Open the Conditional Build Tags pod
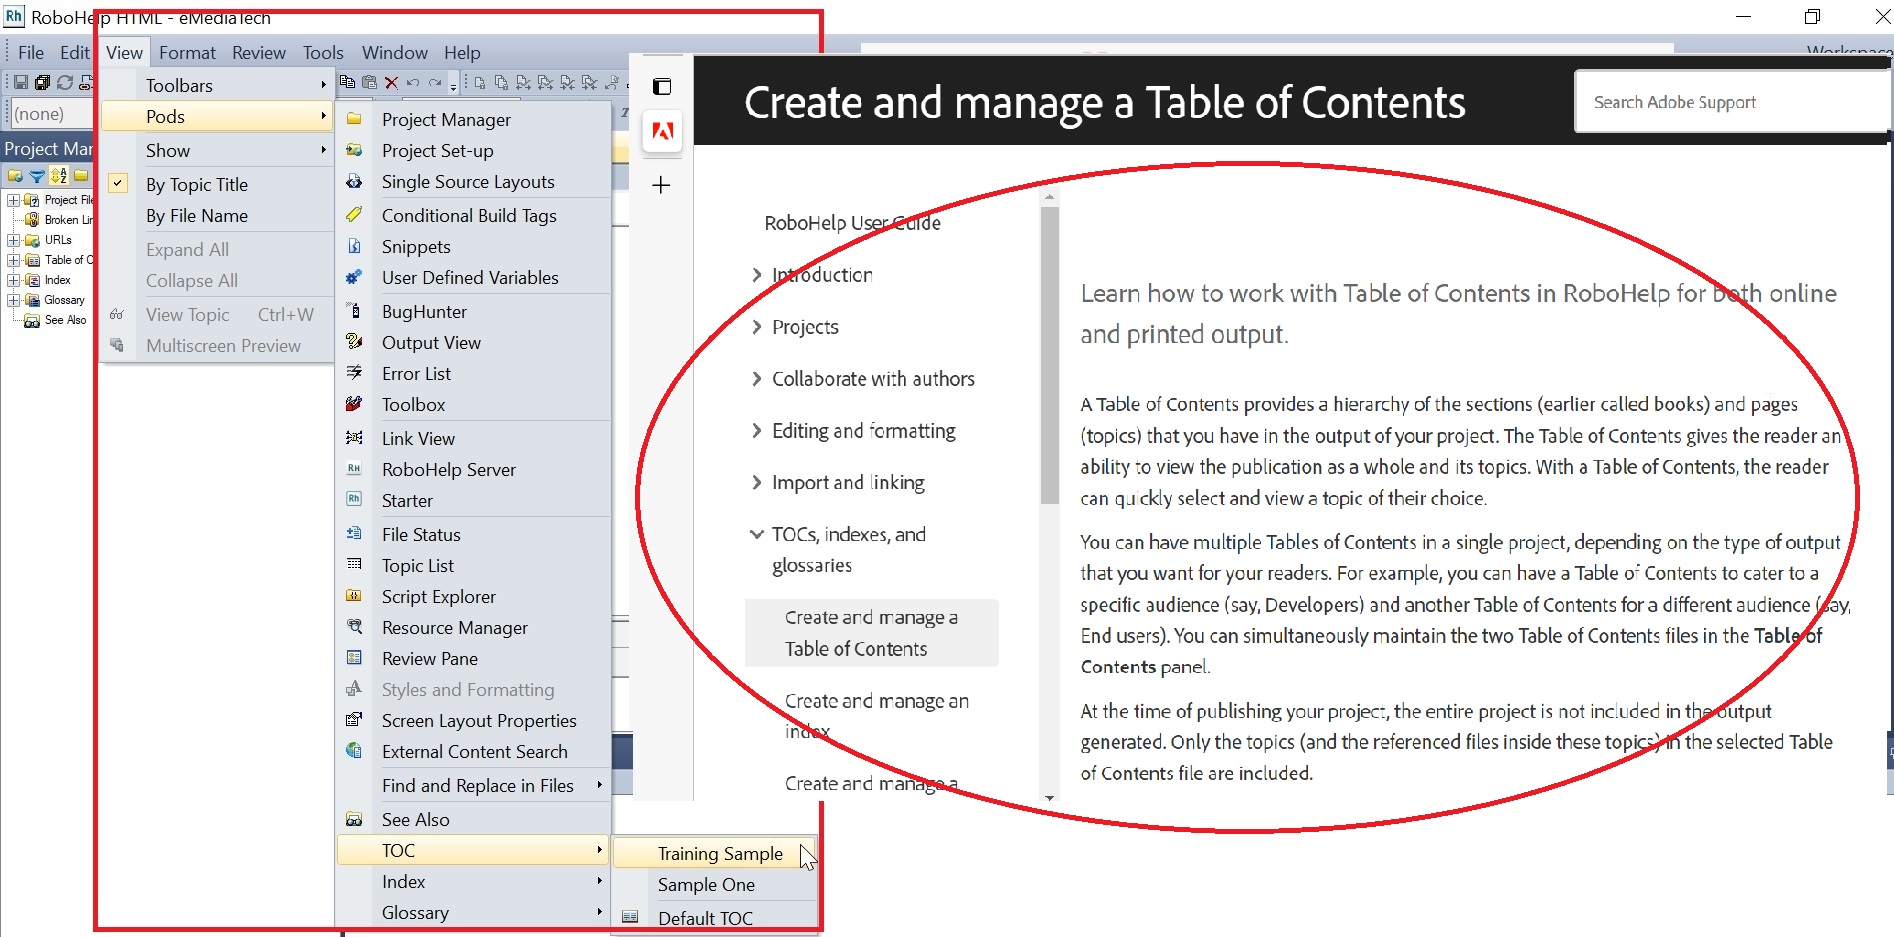The width and height of the screenshot is (1894, 937). point(473,215)
